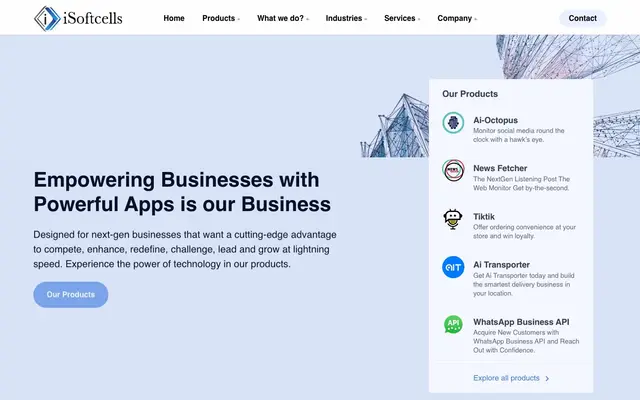Expand the Company dropdown menu
Image resolution: width=640 pixels, height=400 pixels.
pyautogui.click(x=457, y=18)
